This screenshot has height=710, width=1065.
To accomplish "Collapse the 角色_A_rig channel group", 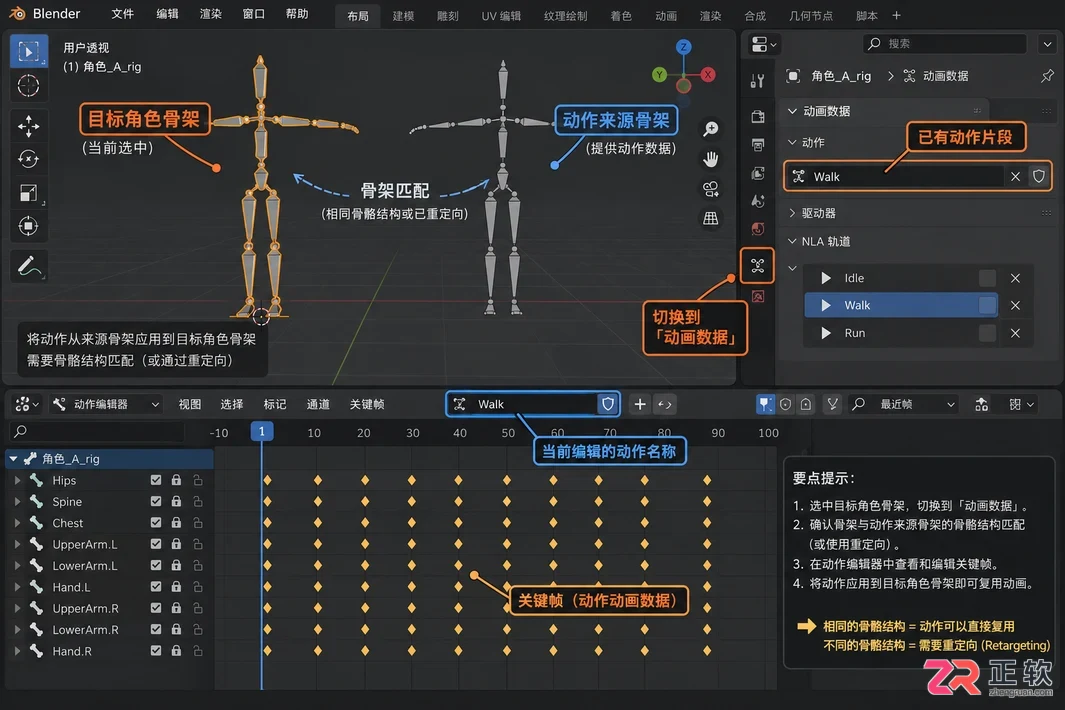I will pos(13,459).
